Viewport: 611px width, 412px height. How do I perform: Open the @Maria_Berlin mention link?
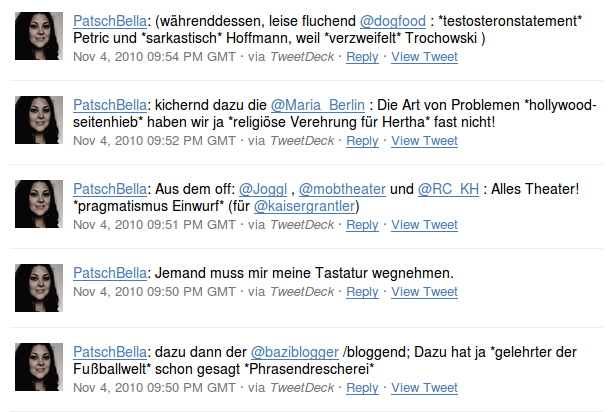click(x=318, y=105)
